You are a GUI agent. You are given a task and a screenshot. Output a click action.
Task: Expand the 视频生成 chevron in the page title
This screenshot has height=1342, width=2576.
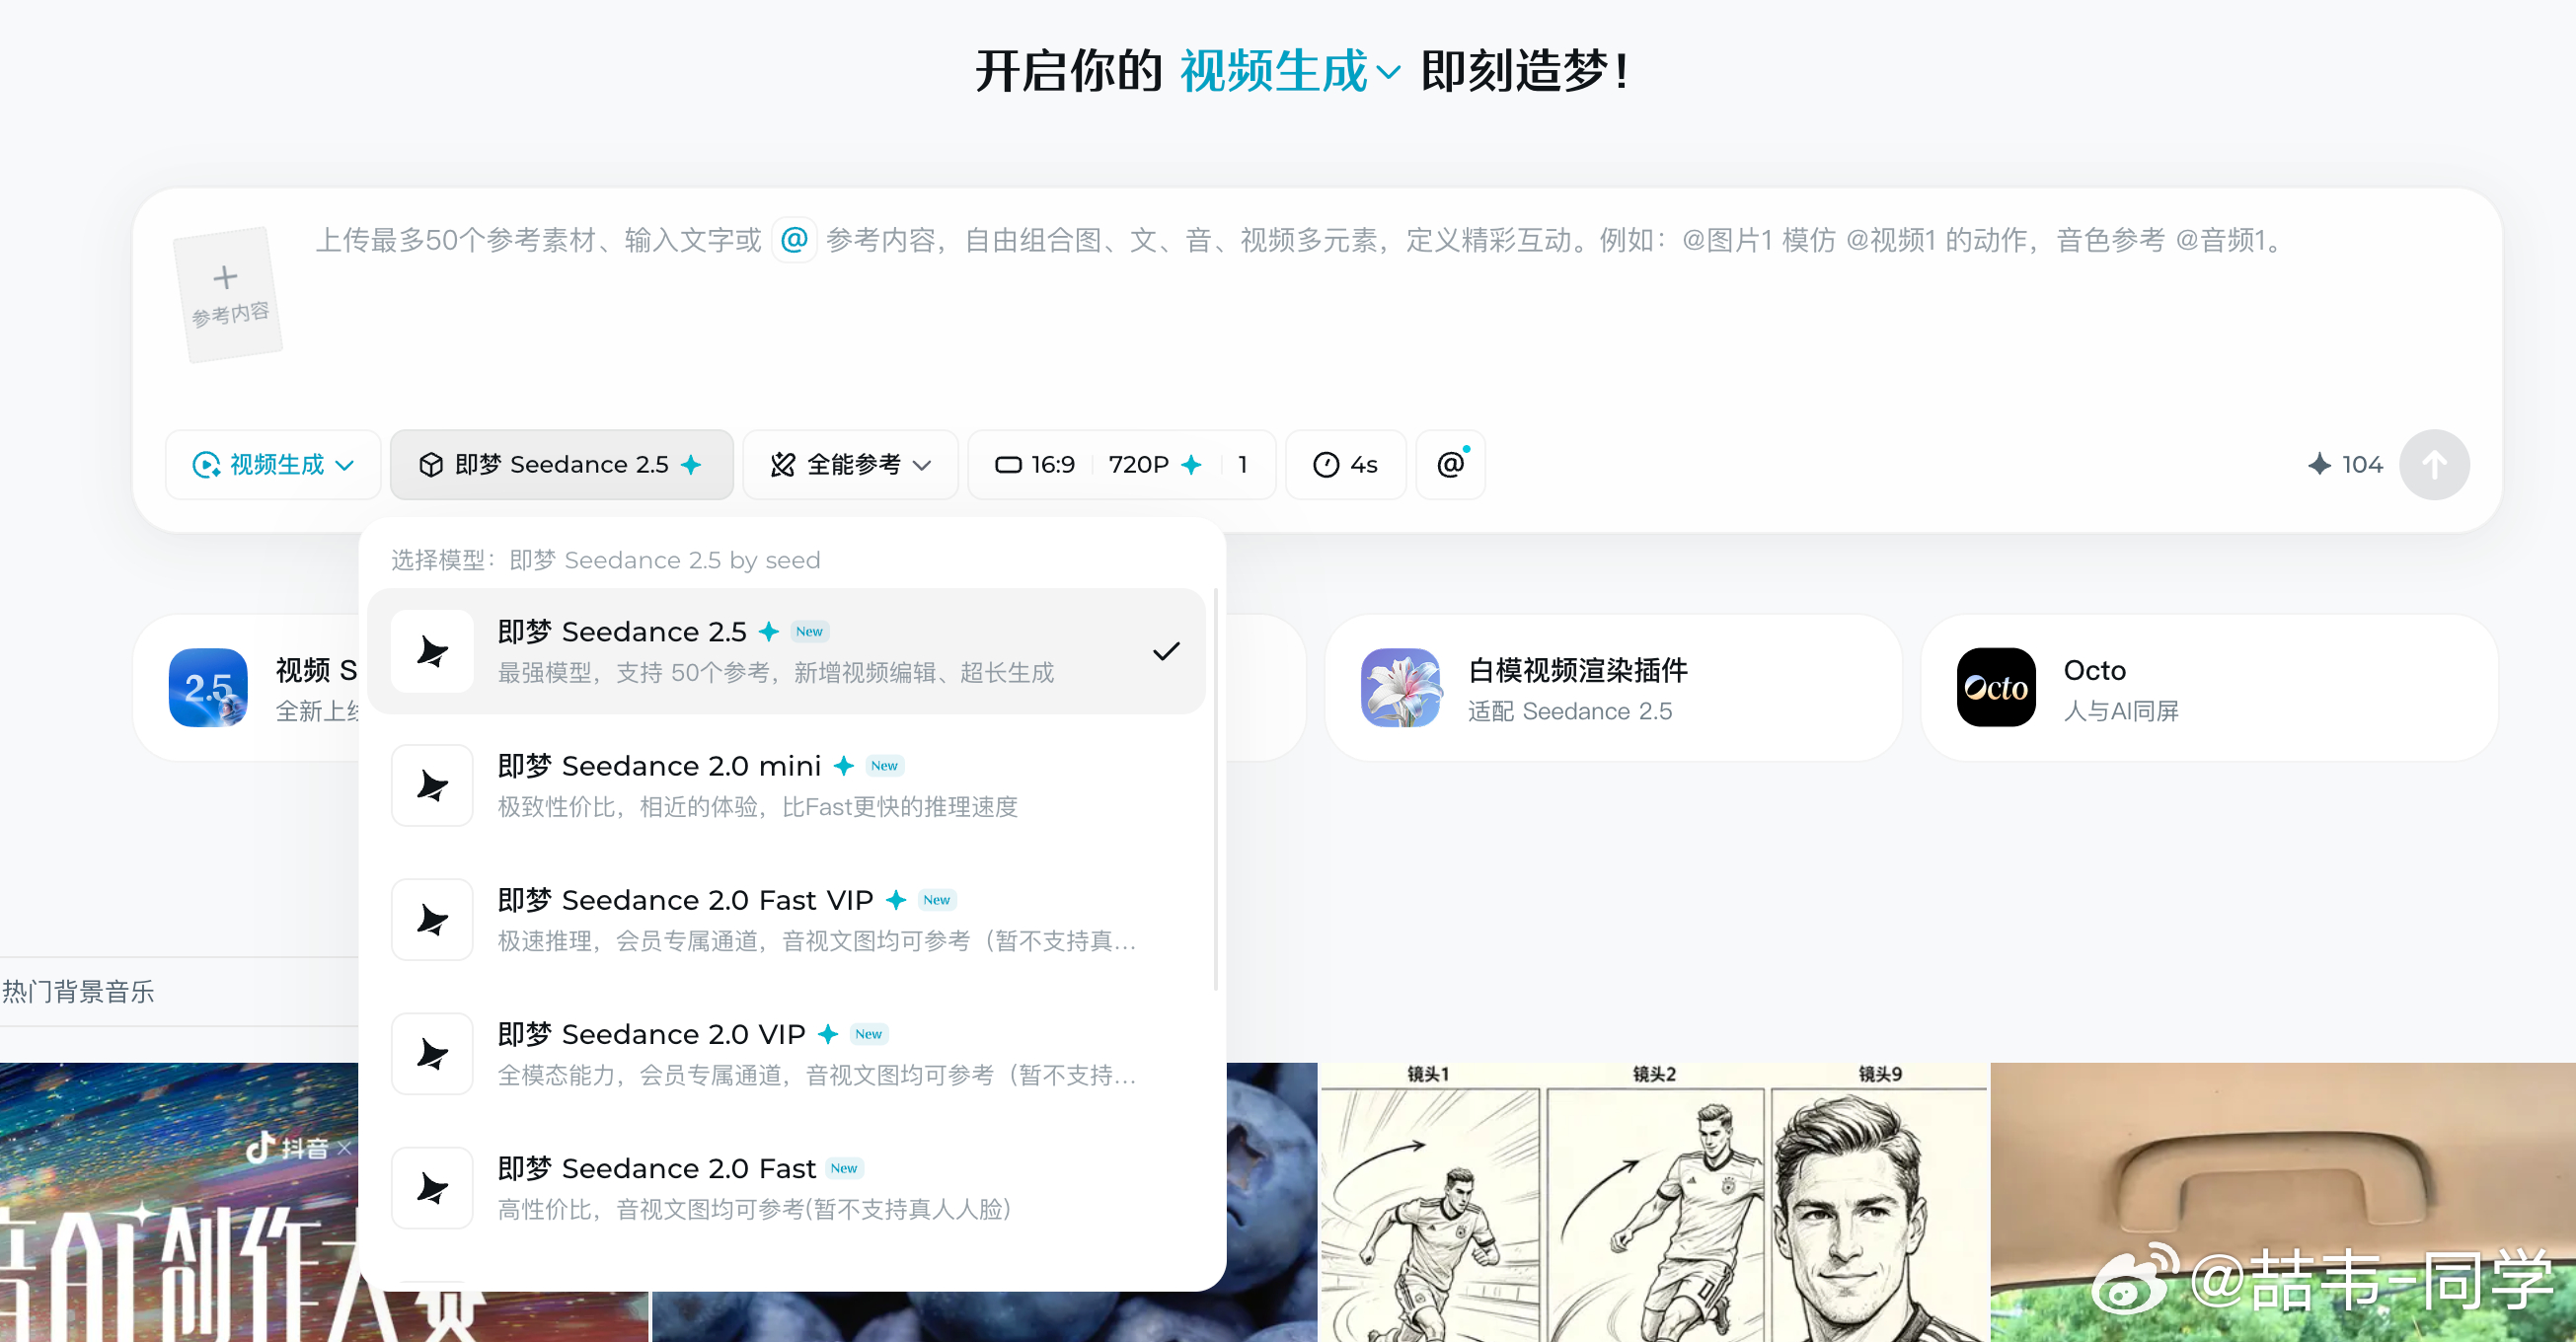pyautogui.click(x=1388, y=72)
